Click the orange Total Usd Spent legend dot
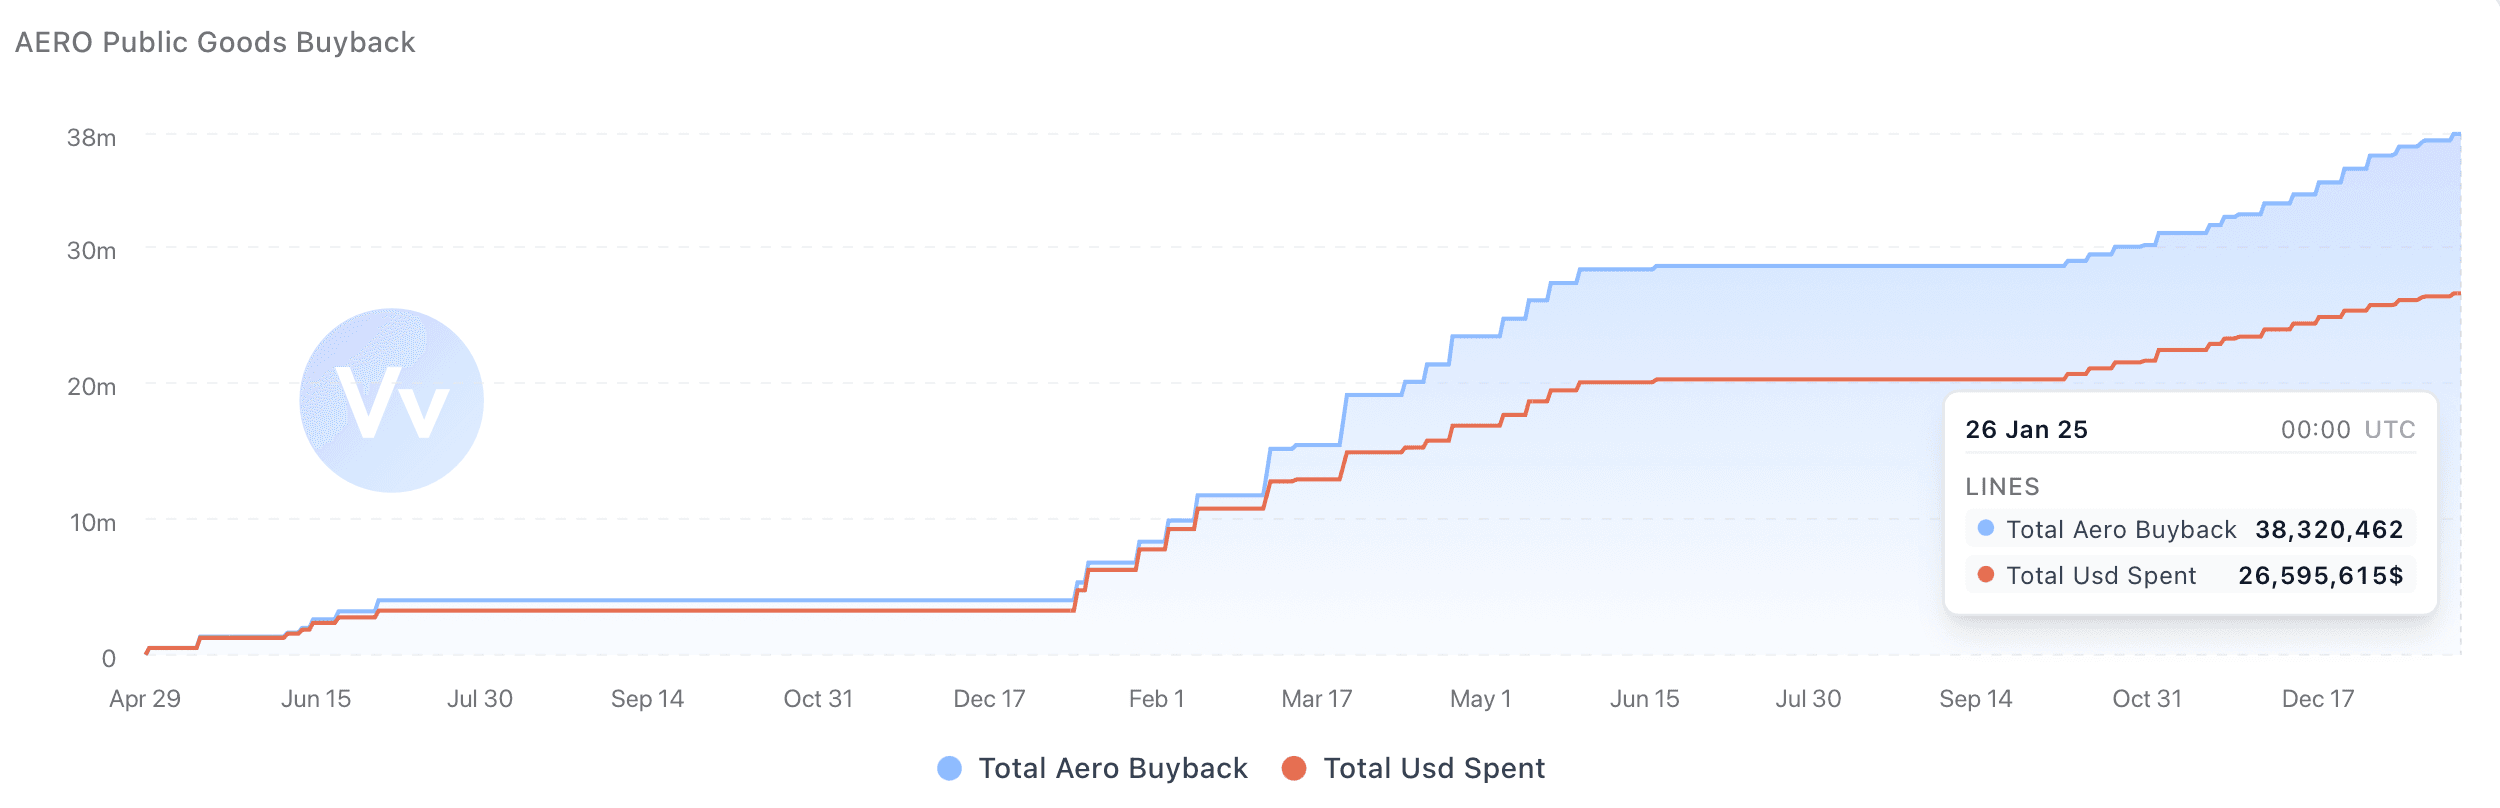Screen dimensions: 2500x808 1294,768
